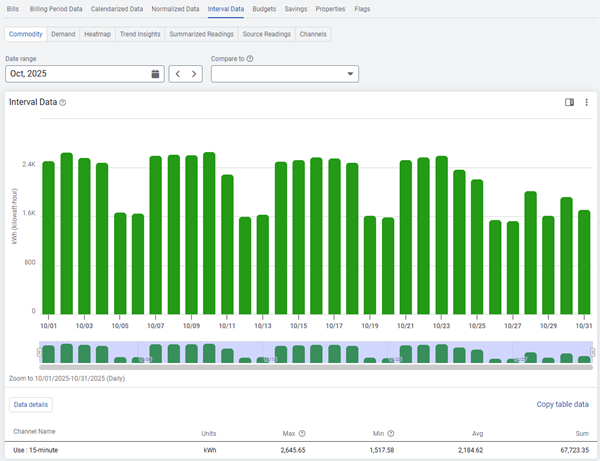The width and height of the screenshot is (600, 461).
Task: Open the calendar date picker icon
Action: click(155, 74)
